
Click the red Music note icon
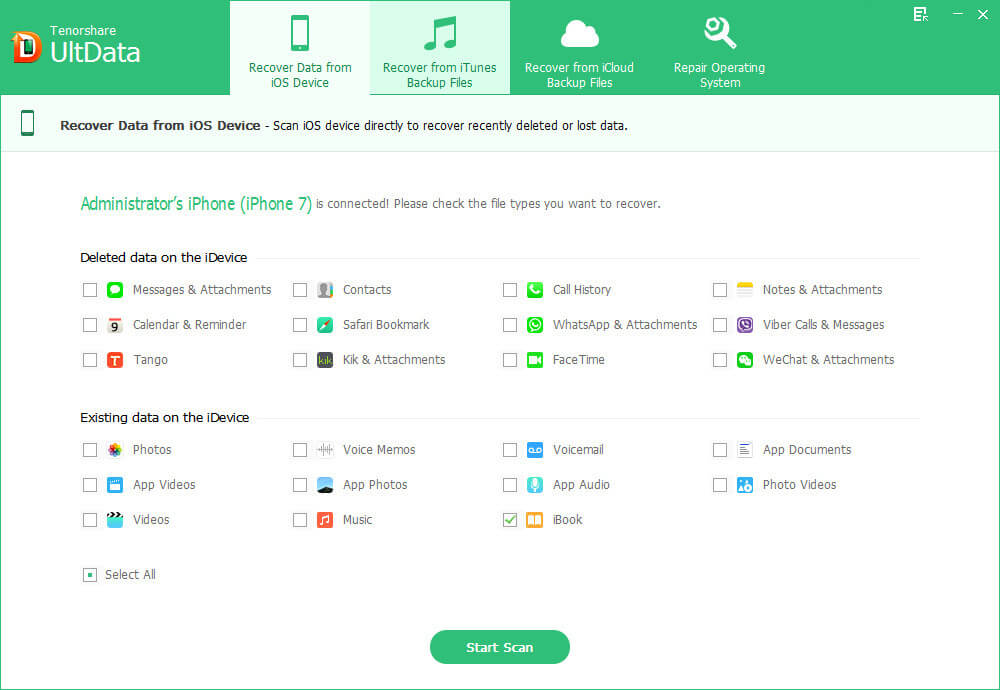click(325, 520)
